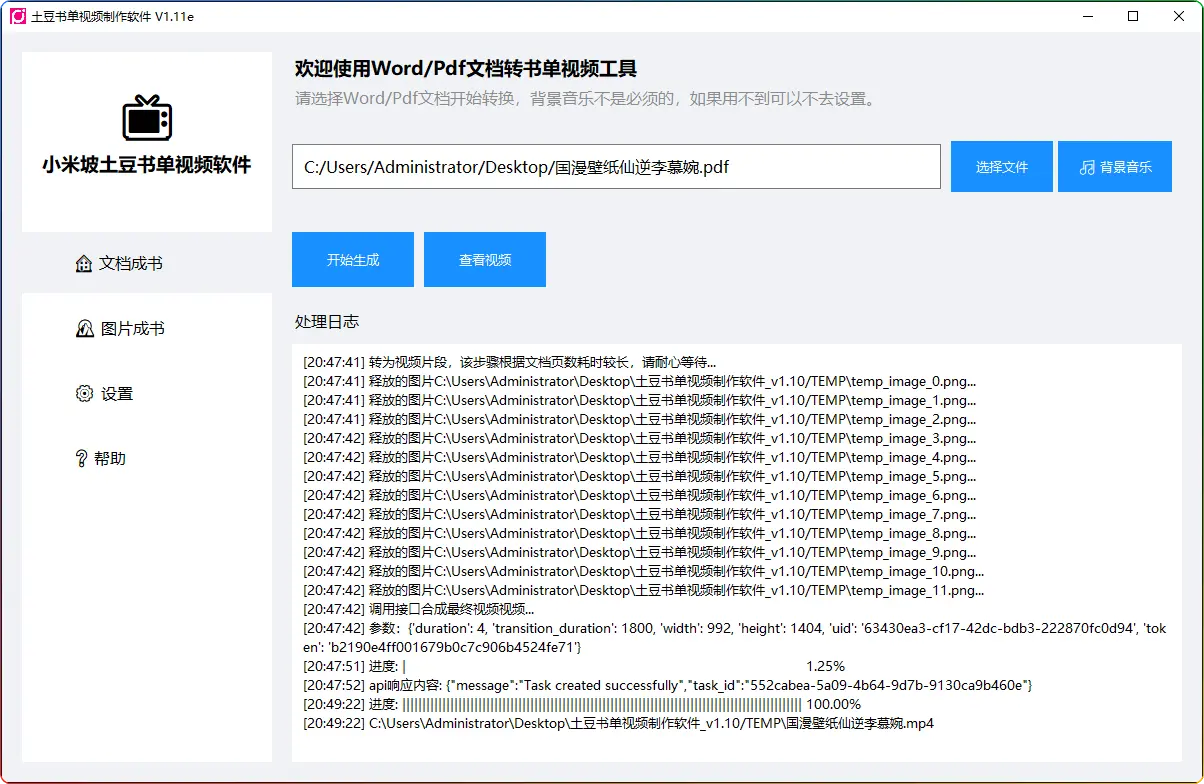This screenshot has width=1204, height=784.
Task: Click the 100.00% progress bar log line
Action: [x=581, y=704]
